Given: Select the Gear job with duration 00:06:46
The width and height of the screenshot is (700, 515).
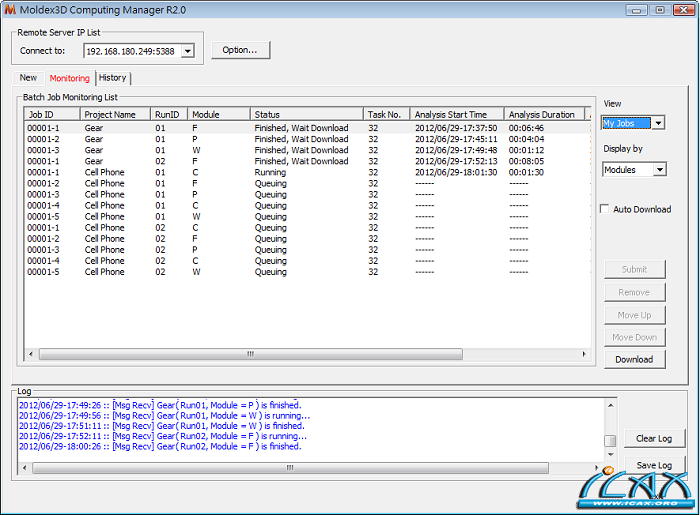Looking at the screenshot, I should [308, 128].
